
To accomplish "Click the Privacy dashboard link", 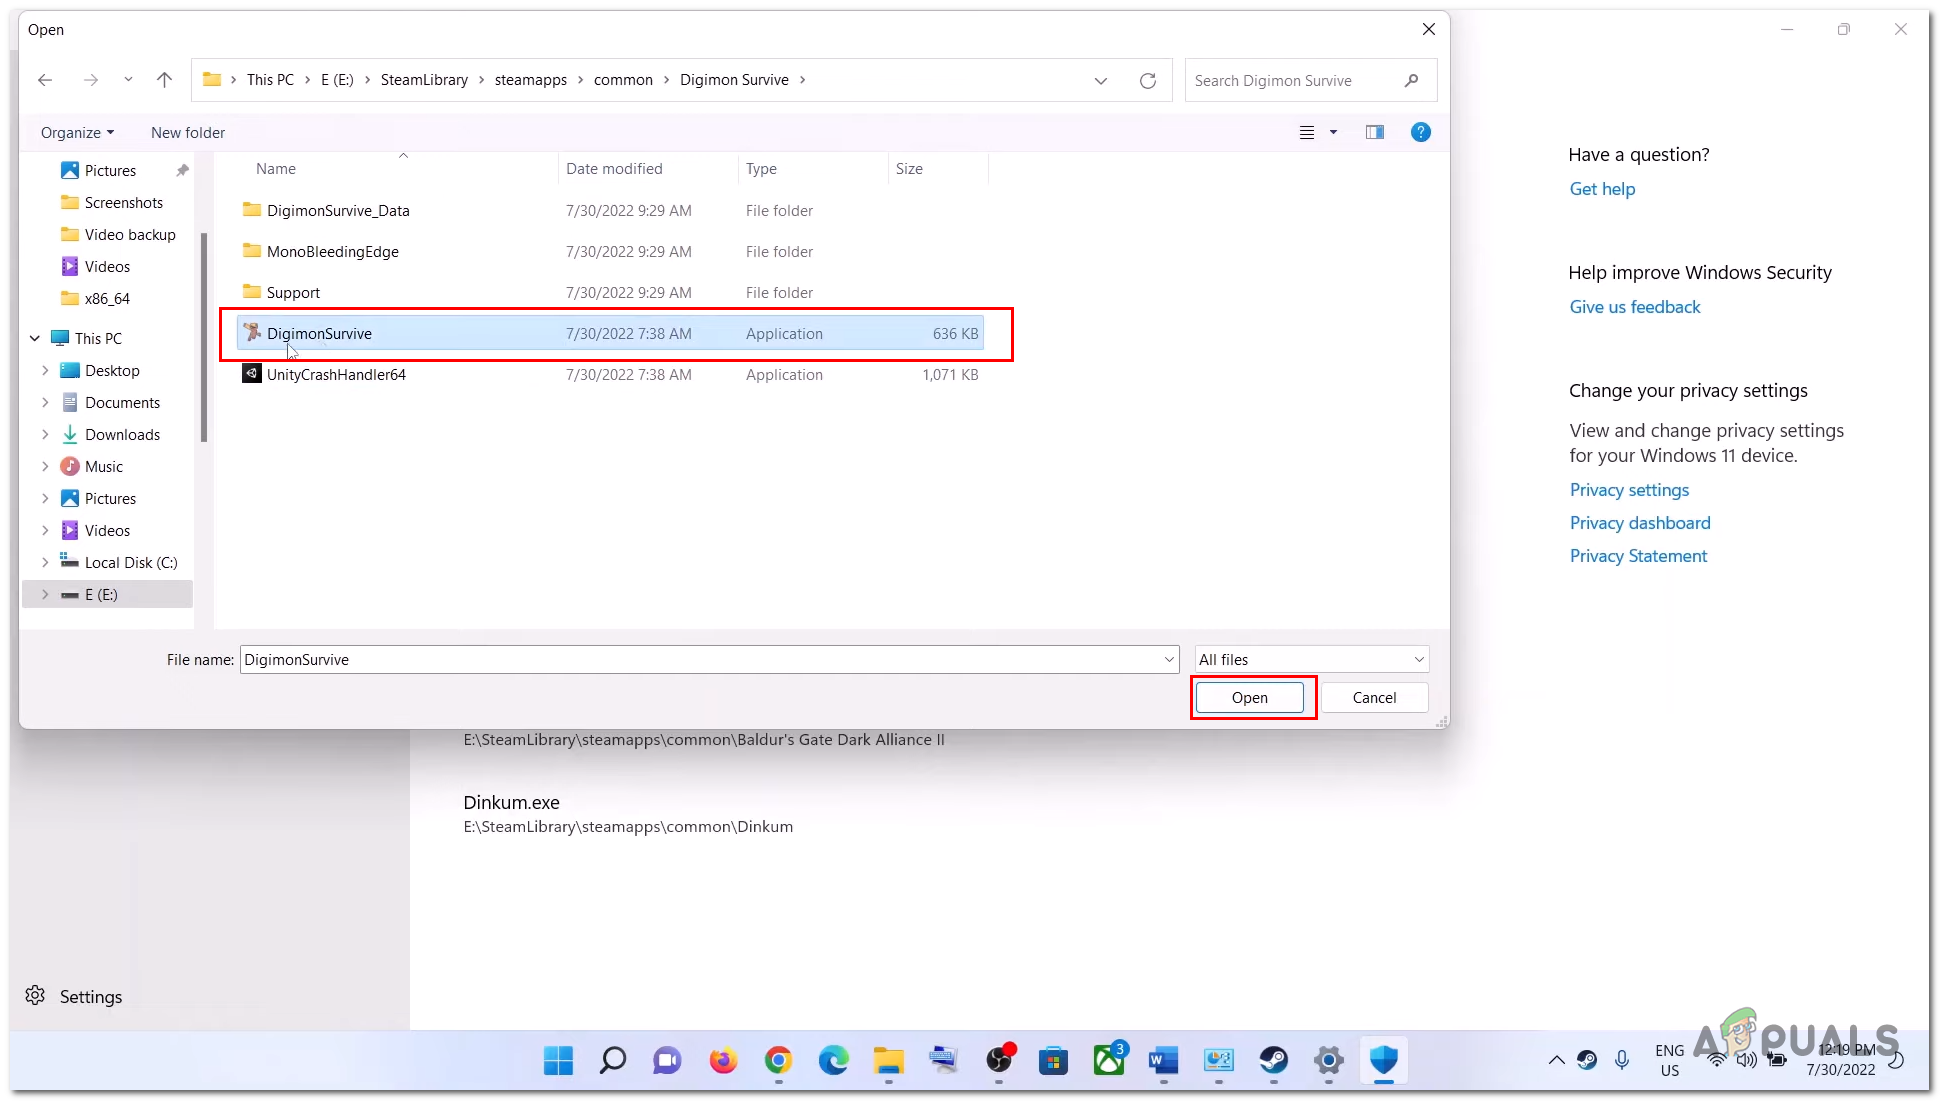I will pyautogui.click(x=1640, y=523).
